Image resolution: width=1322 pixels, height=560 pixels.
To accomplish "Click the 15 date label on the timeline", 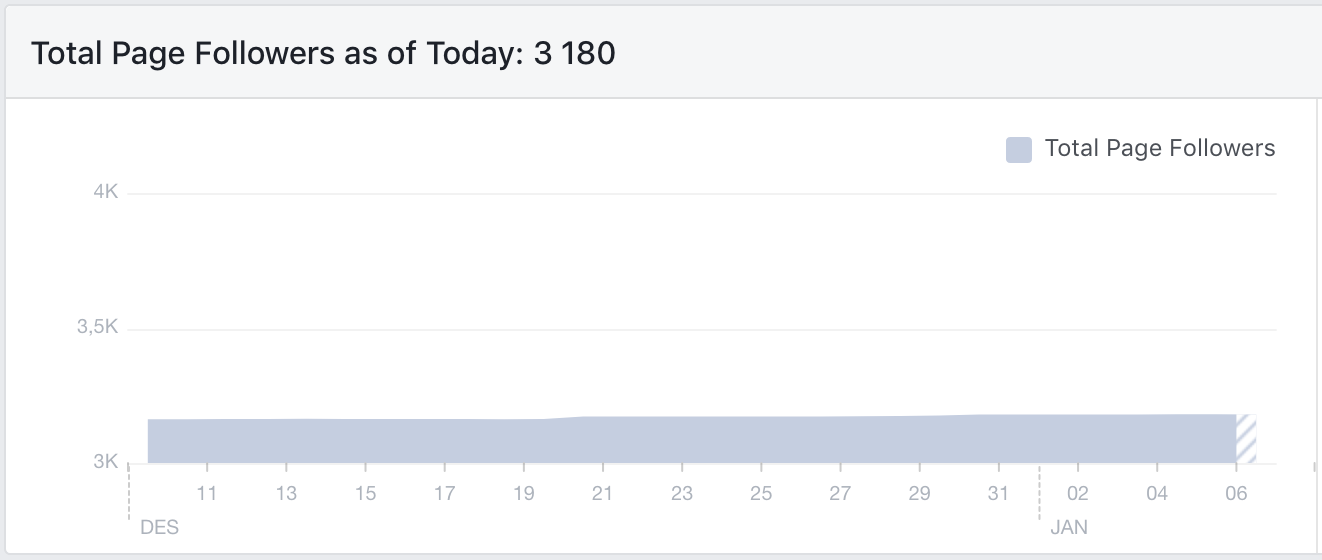I will tap(365, 493).
